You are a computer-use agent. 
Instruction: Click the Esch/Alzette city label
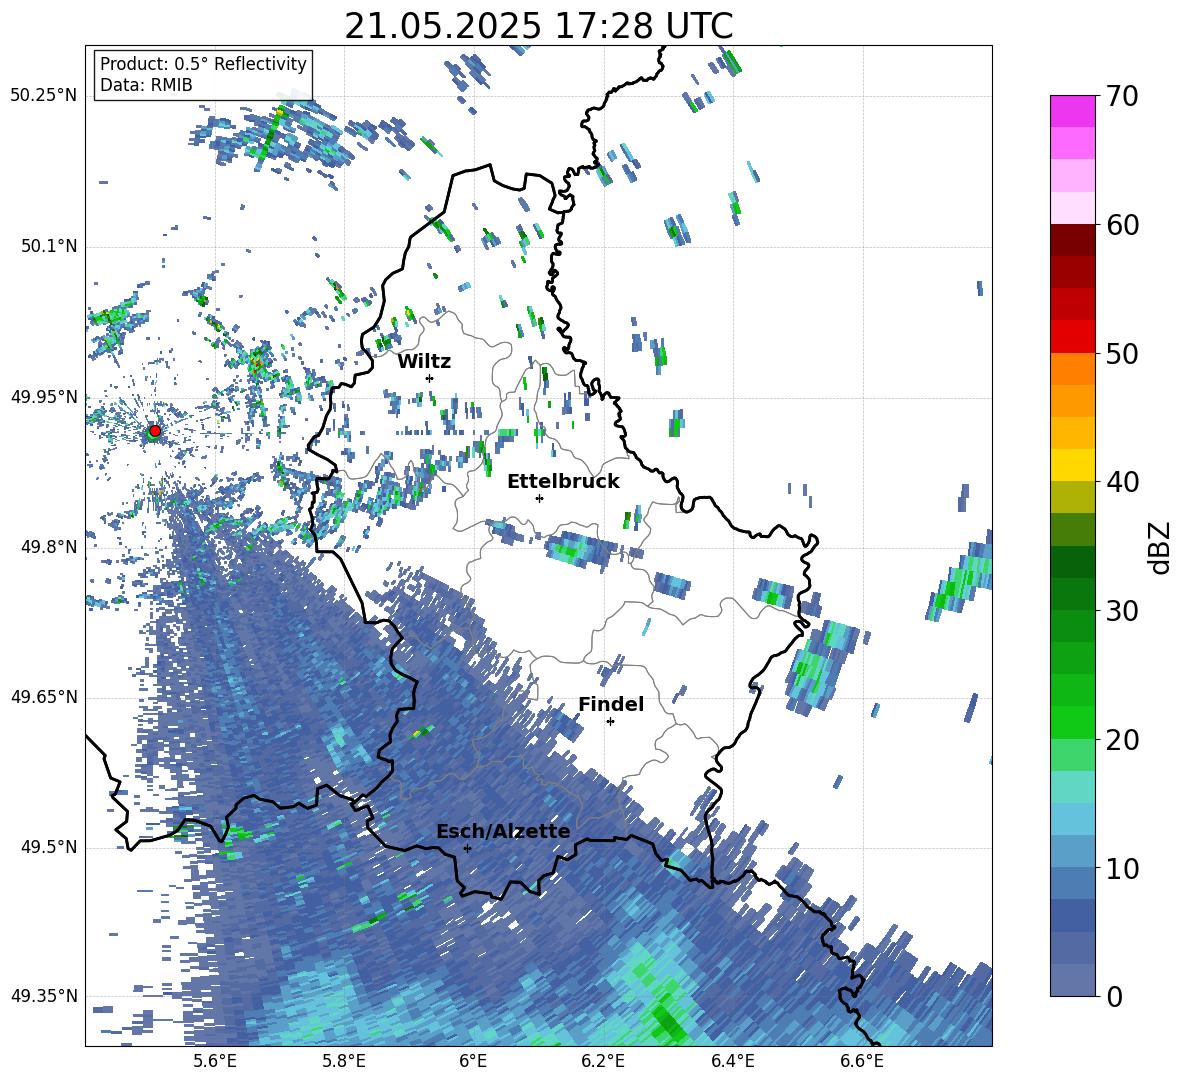(503, 832)
